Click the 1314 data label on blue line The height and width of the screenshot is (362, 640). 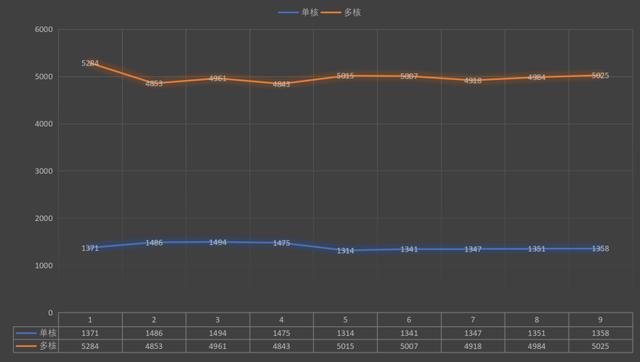(x=345, y=251)
